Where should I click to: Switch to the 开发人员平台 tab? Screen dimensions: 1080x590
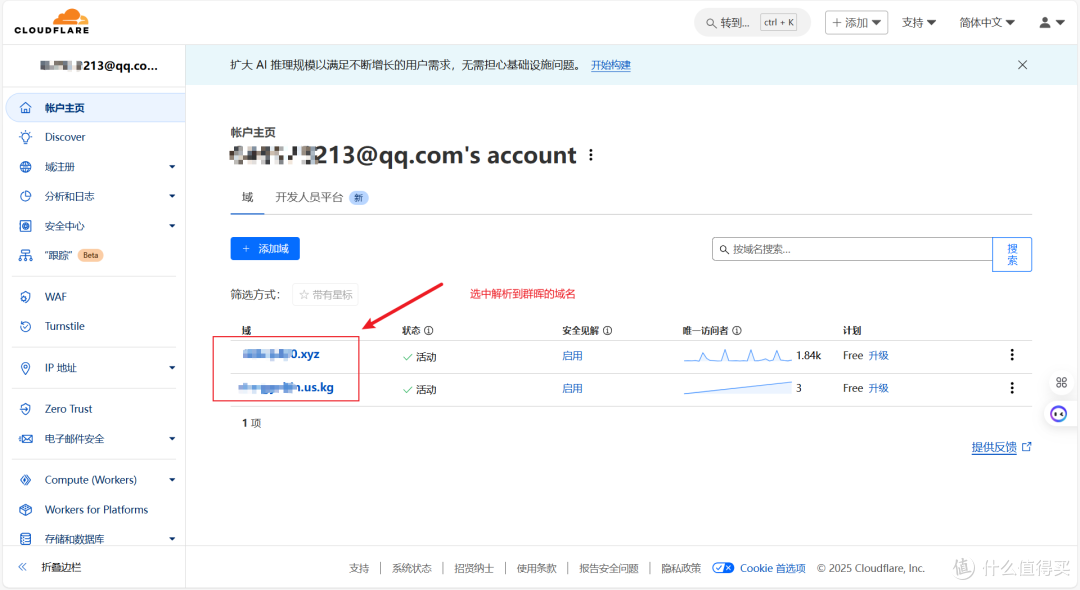[x=322, y=198]
